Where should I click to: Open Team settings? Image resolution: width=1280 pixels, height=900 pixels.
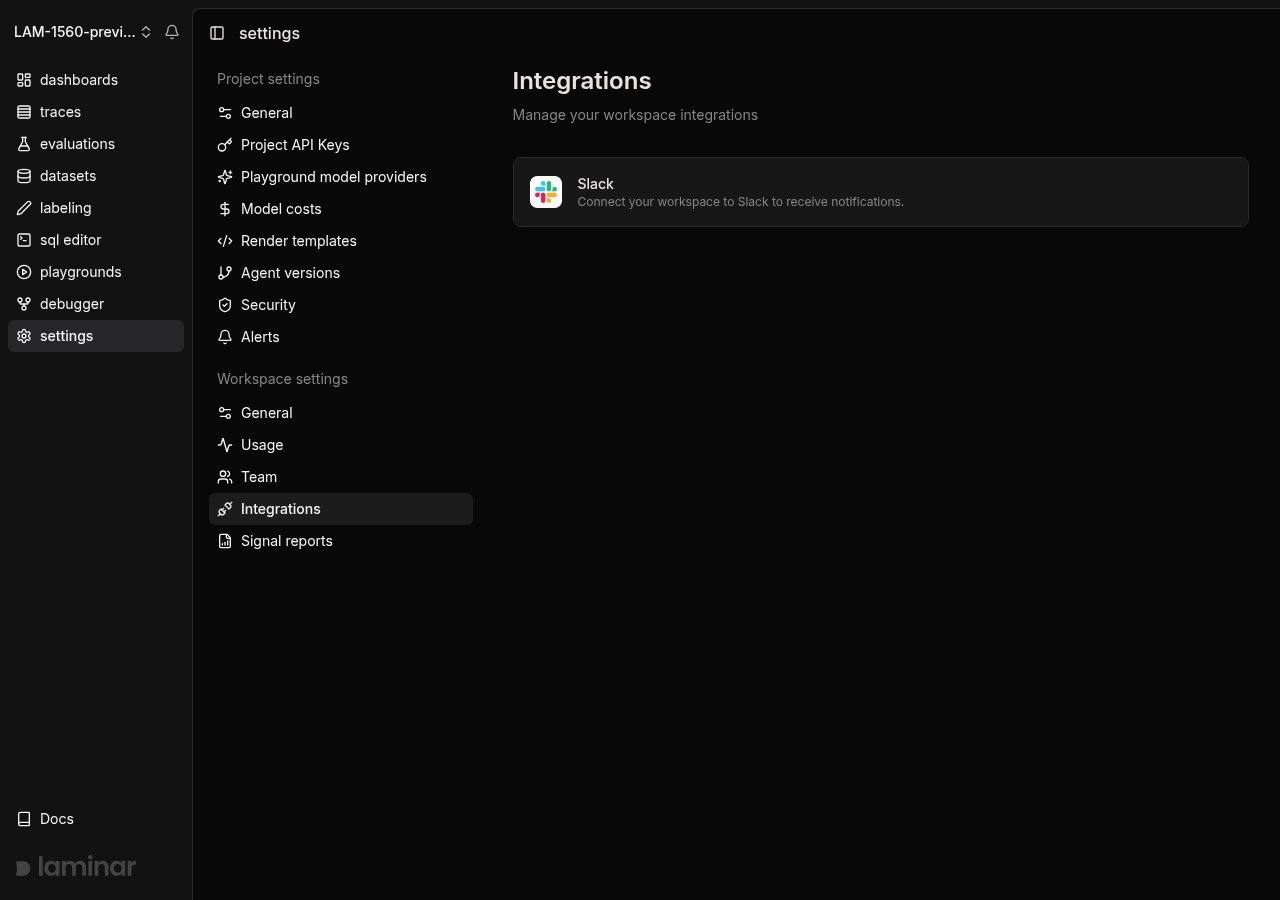pos(341,477)
